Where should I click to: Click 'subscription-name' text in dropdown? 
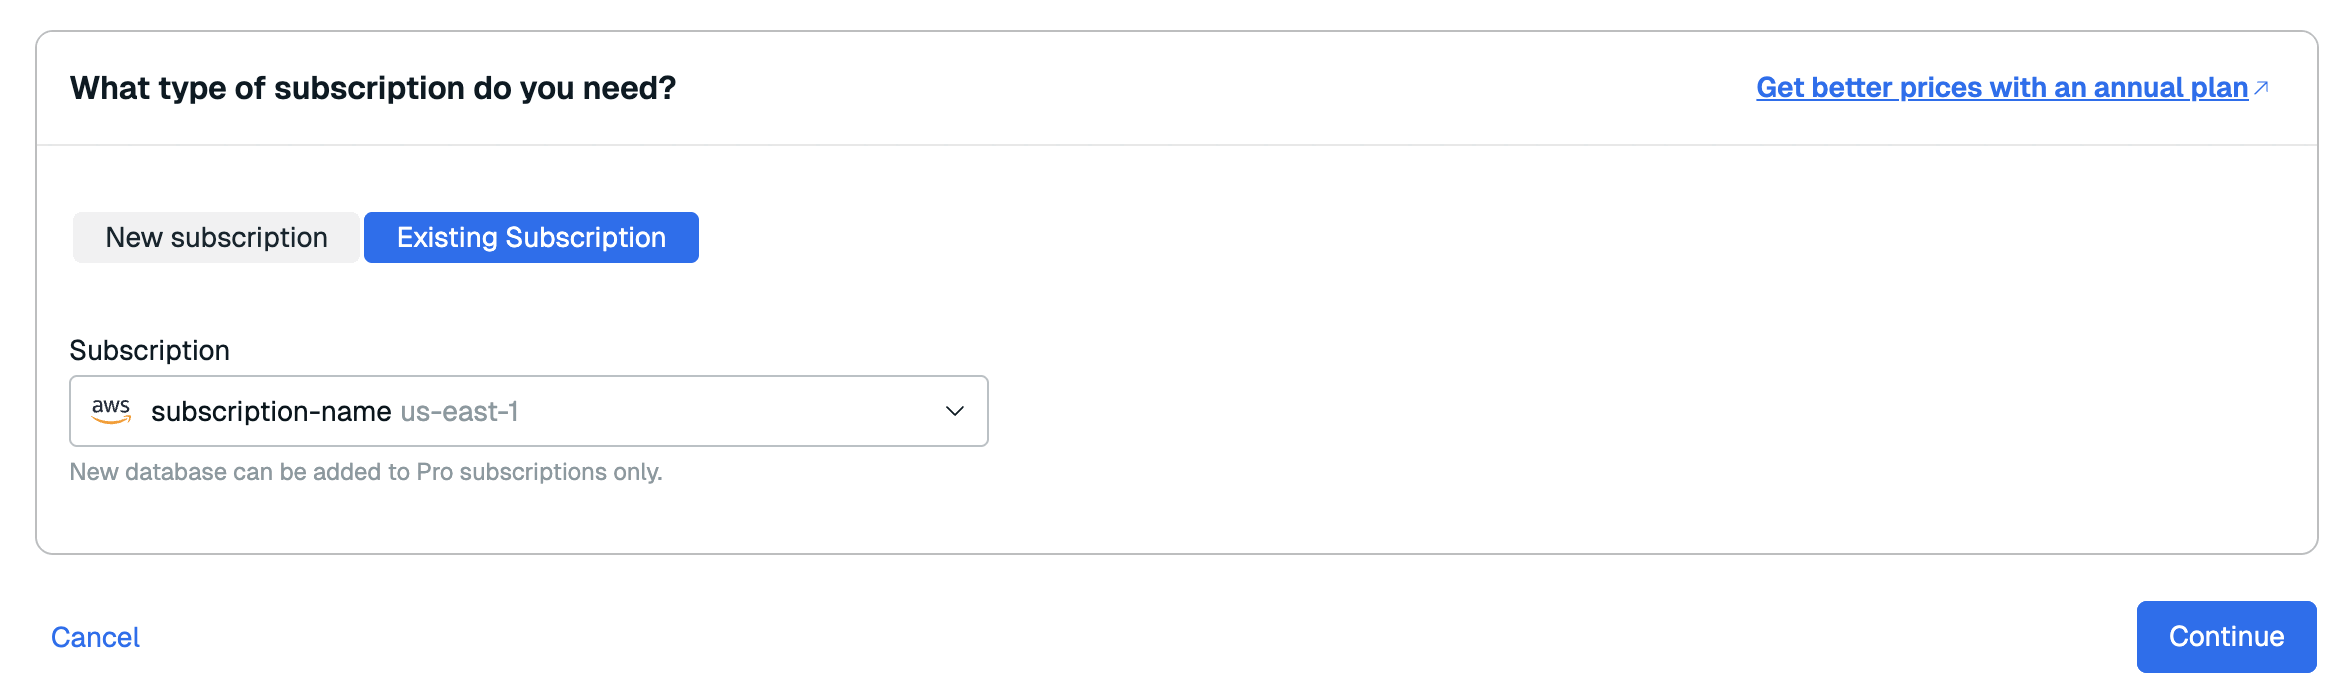coord(271,412)
